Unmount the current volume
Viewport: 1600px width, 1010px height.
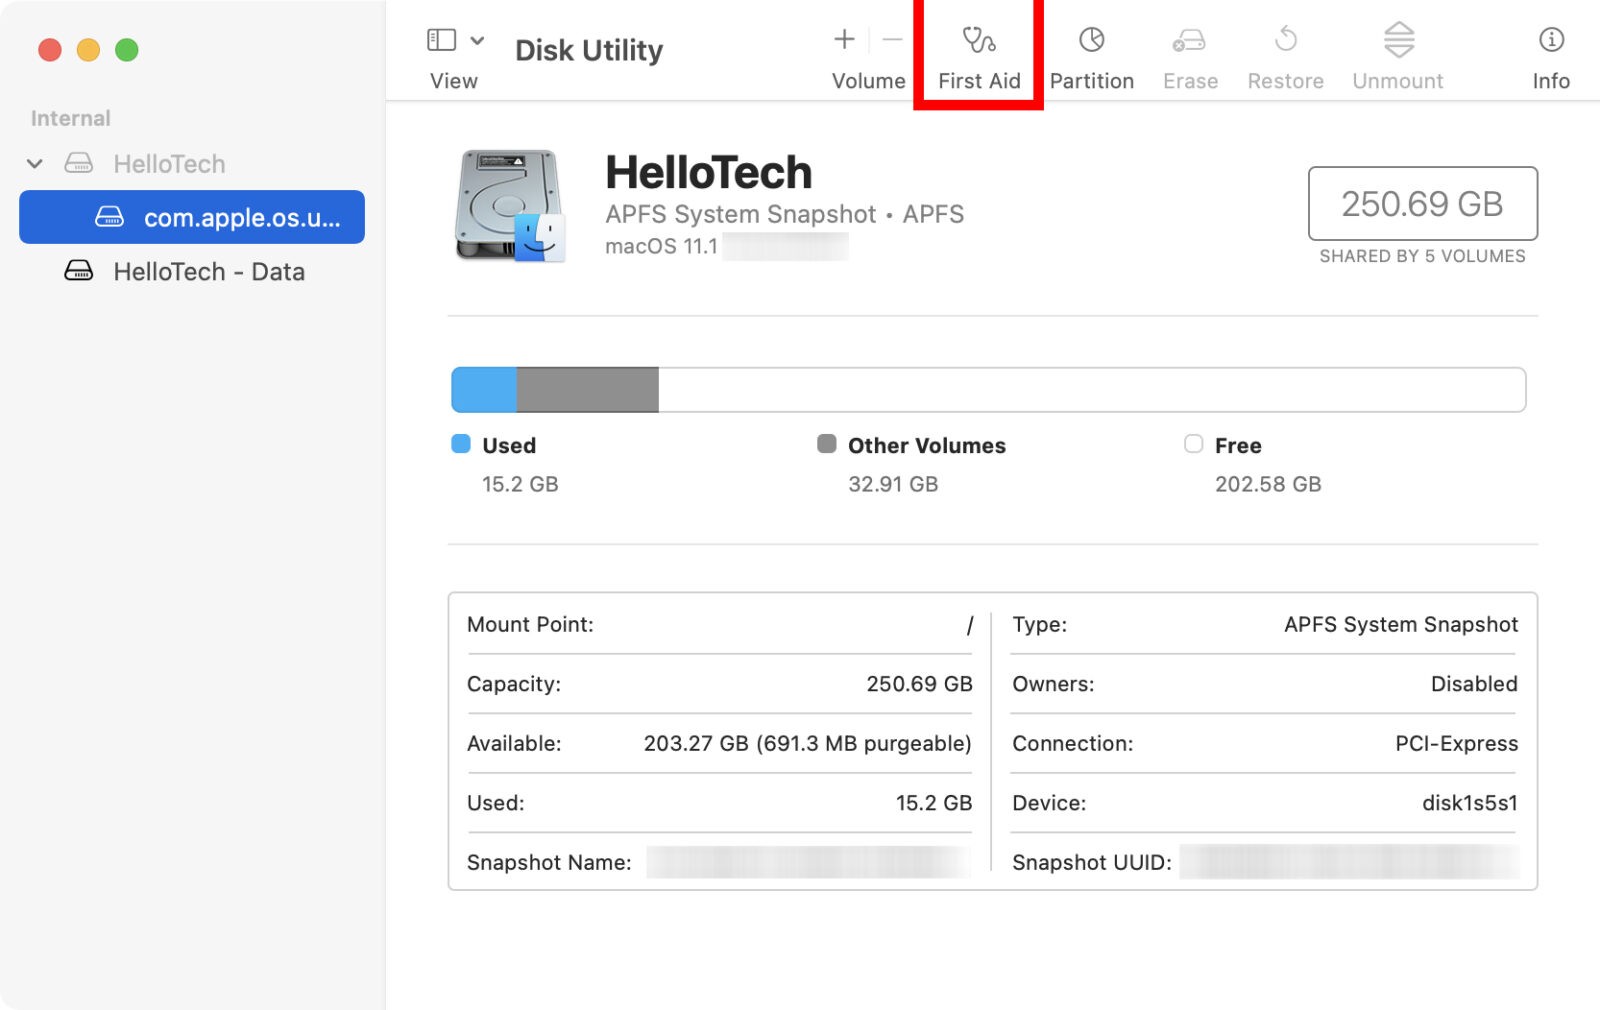pos(1396,52)
